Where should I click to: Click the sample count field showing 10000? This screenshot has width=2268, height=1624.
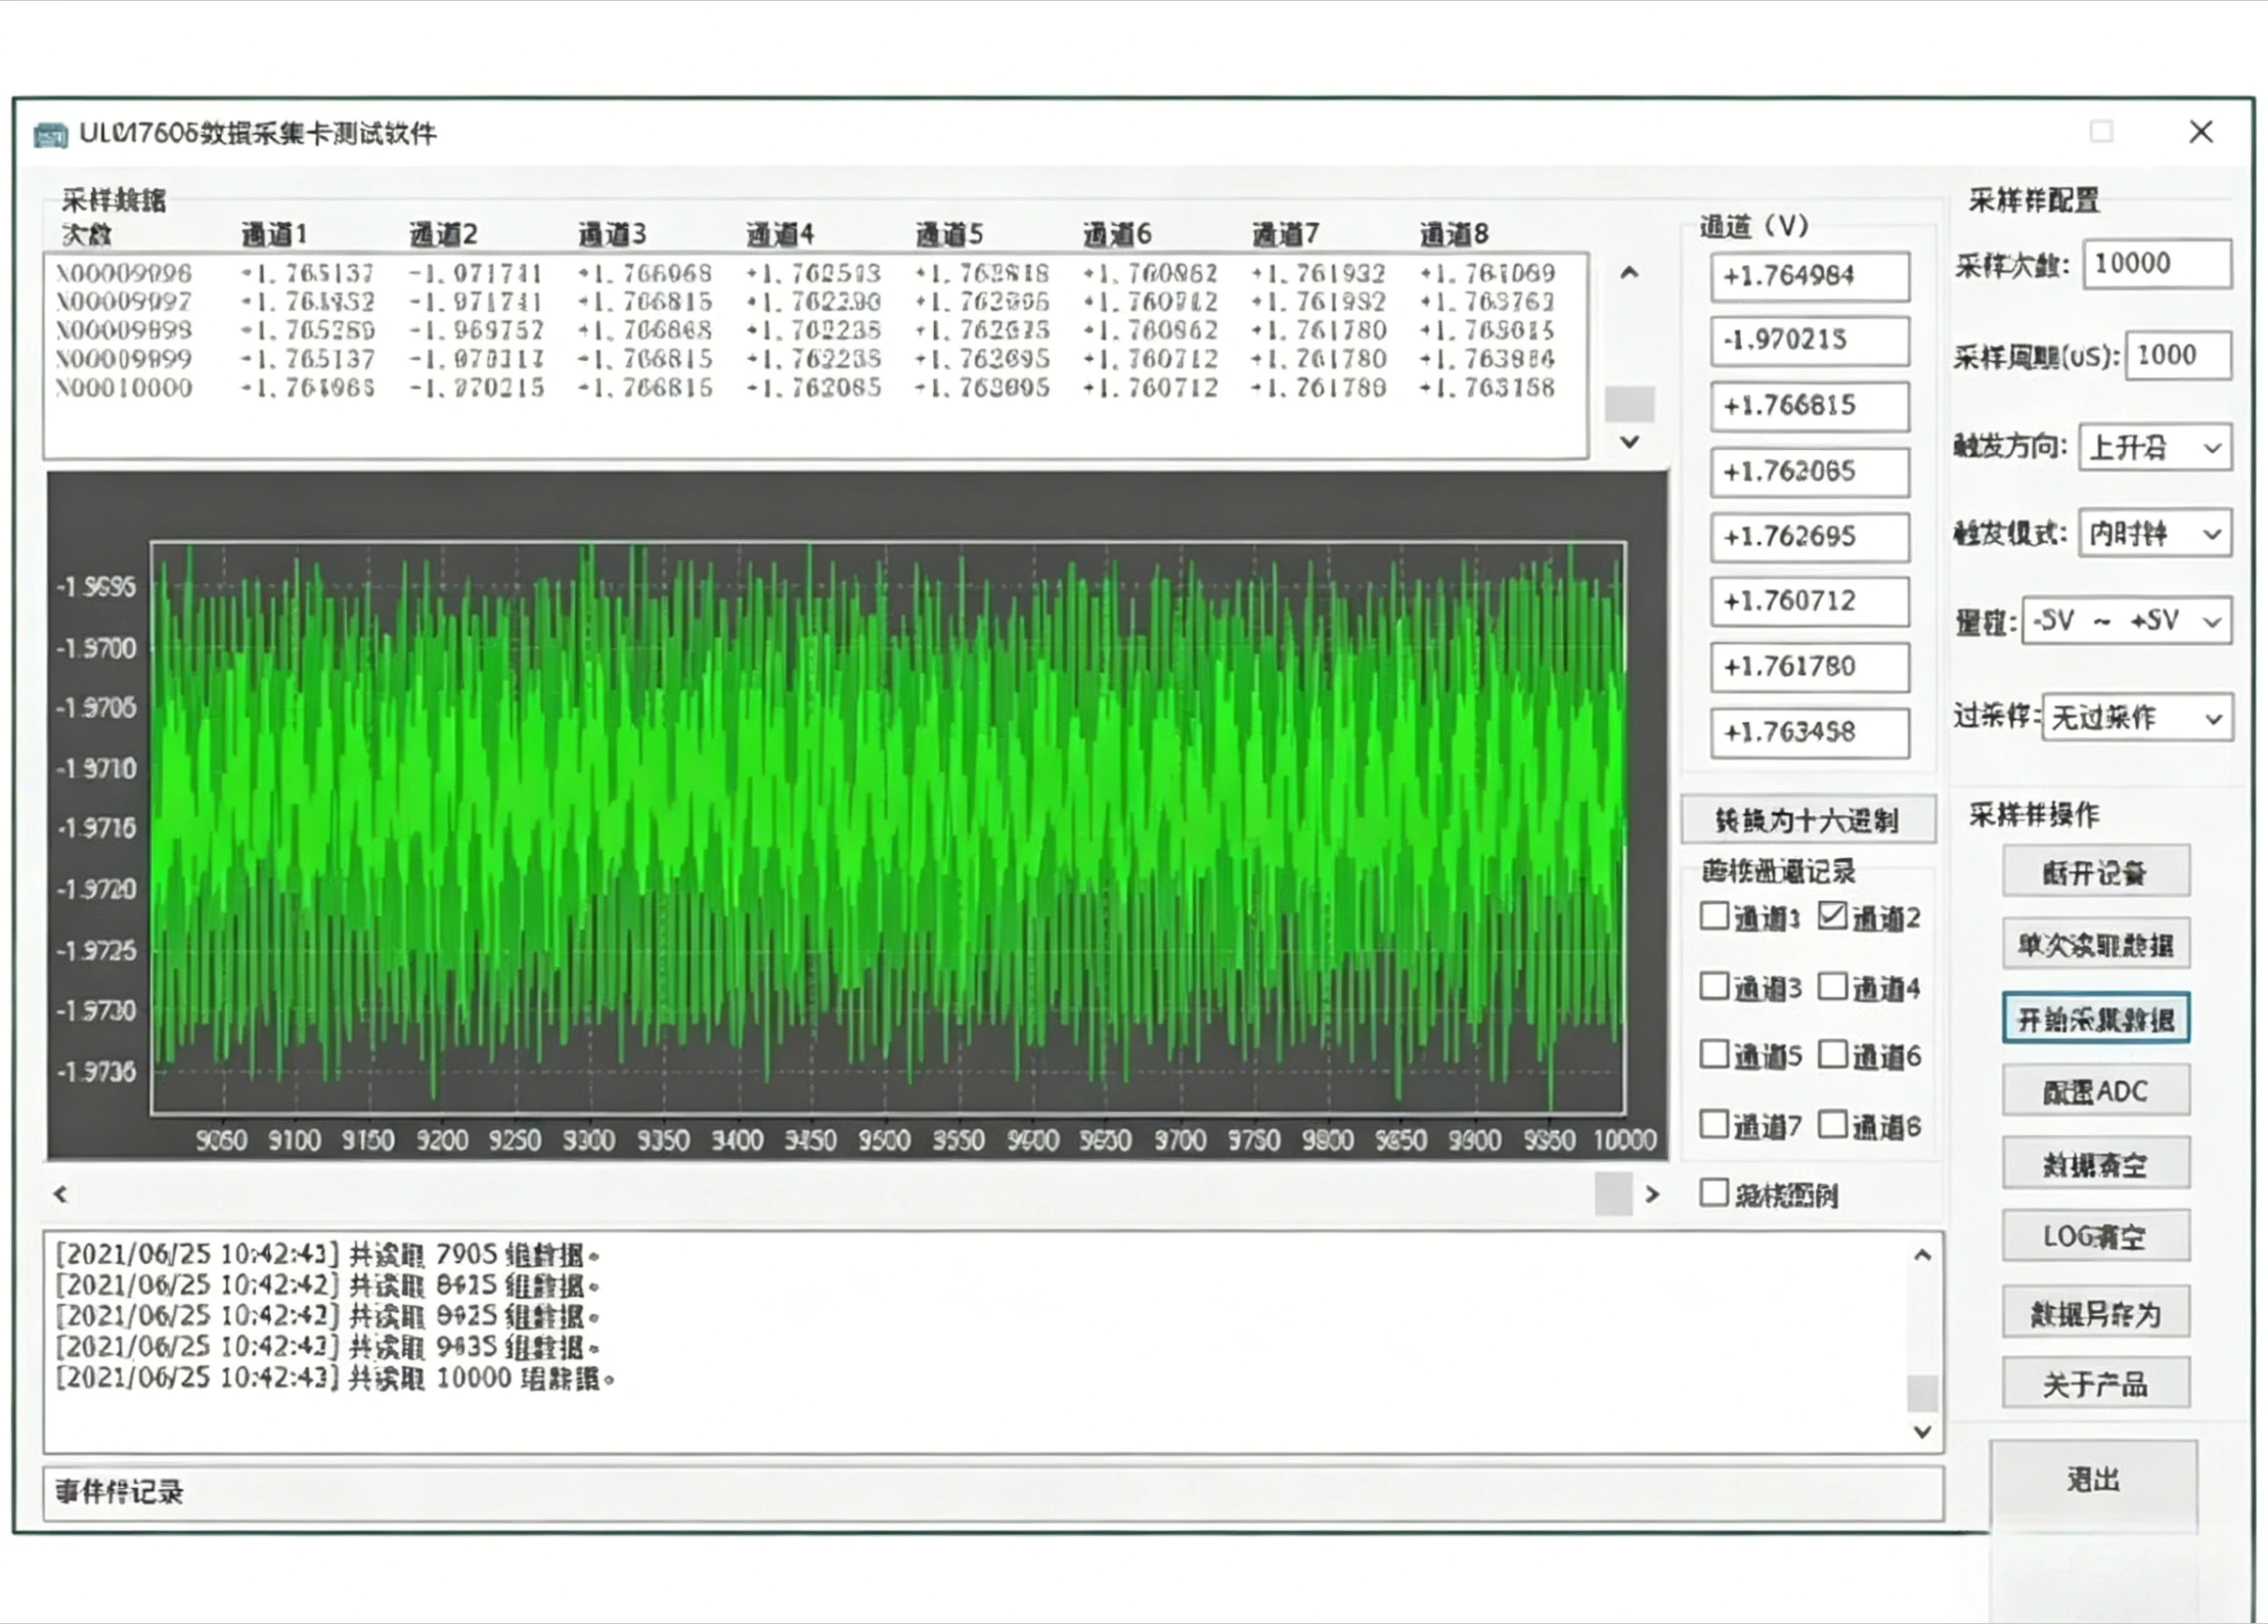(2157, 264)
